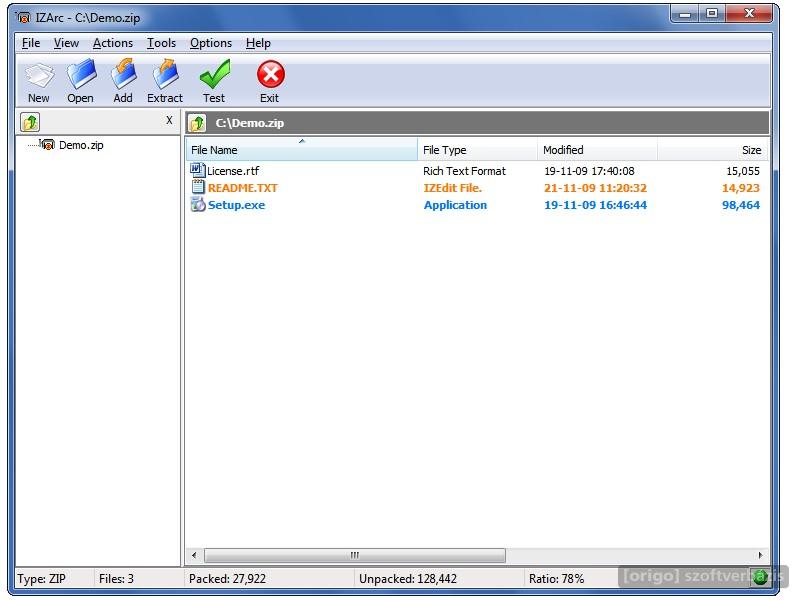This screenshot has height=600, width=800.
Task: Sort by Size column header
Action: point(713,149)
